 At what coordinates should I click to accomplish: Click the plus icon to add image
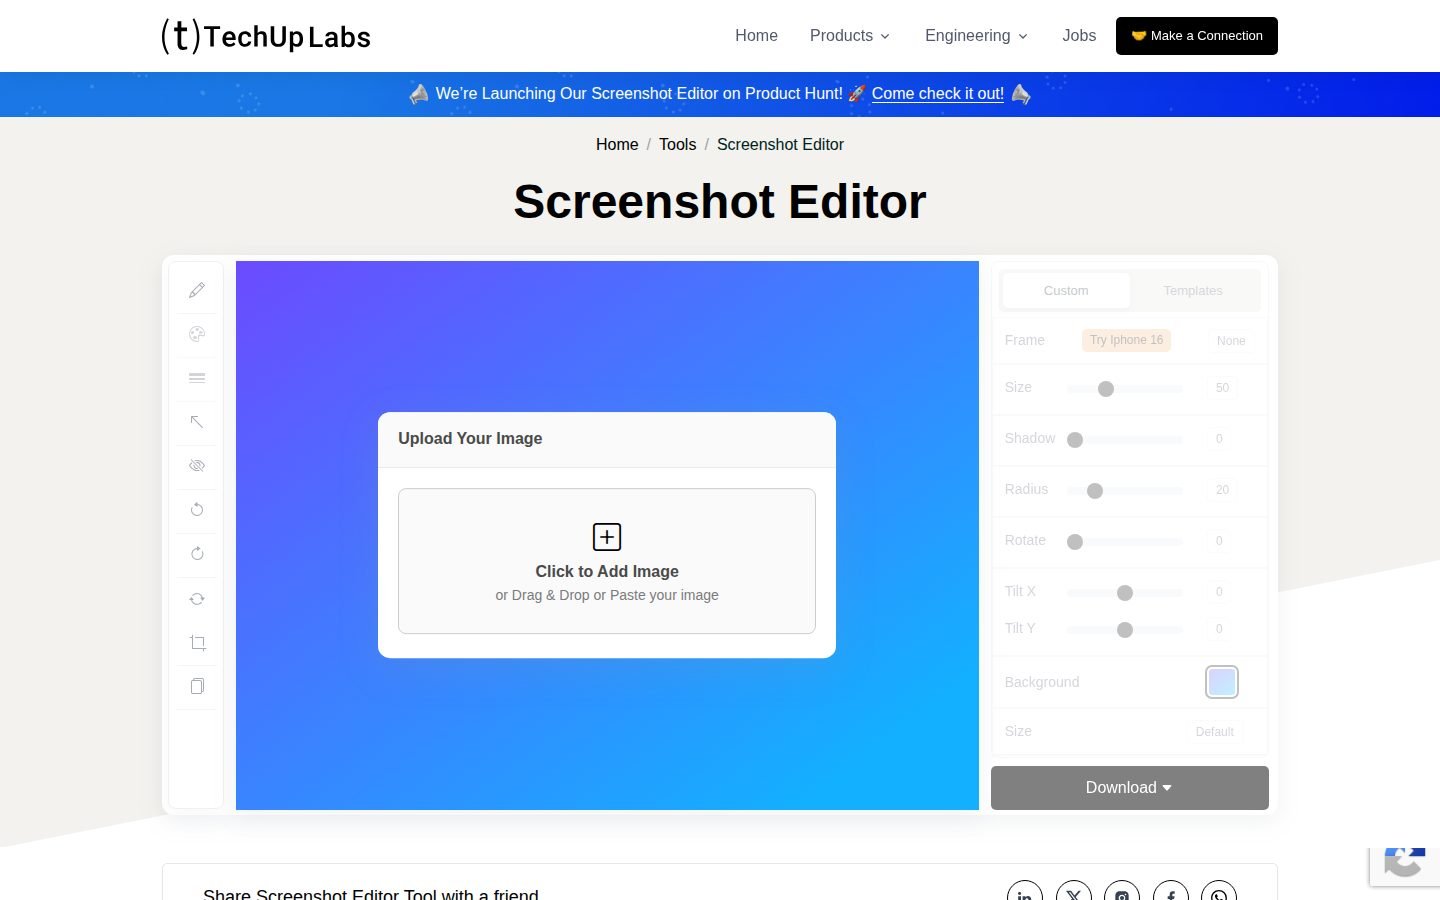coord(607,537)
